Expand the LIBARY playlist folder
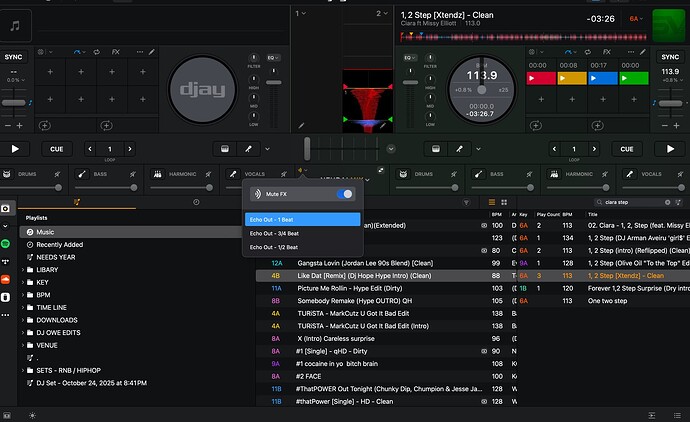 [24, 270]
